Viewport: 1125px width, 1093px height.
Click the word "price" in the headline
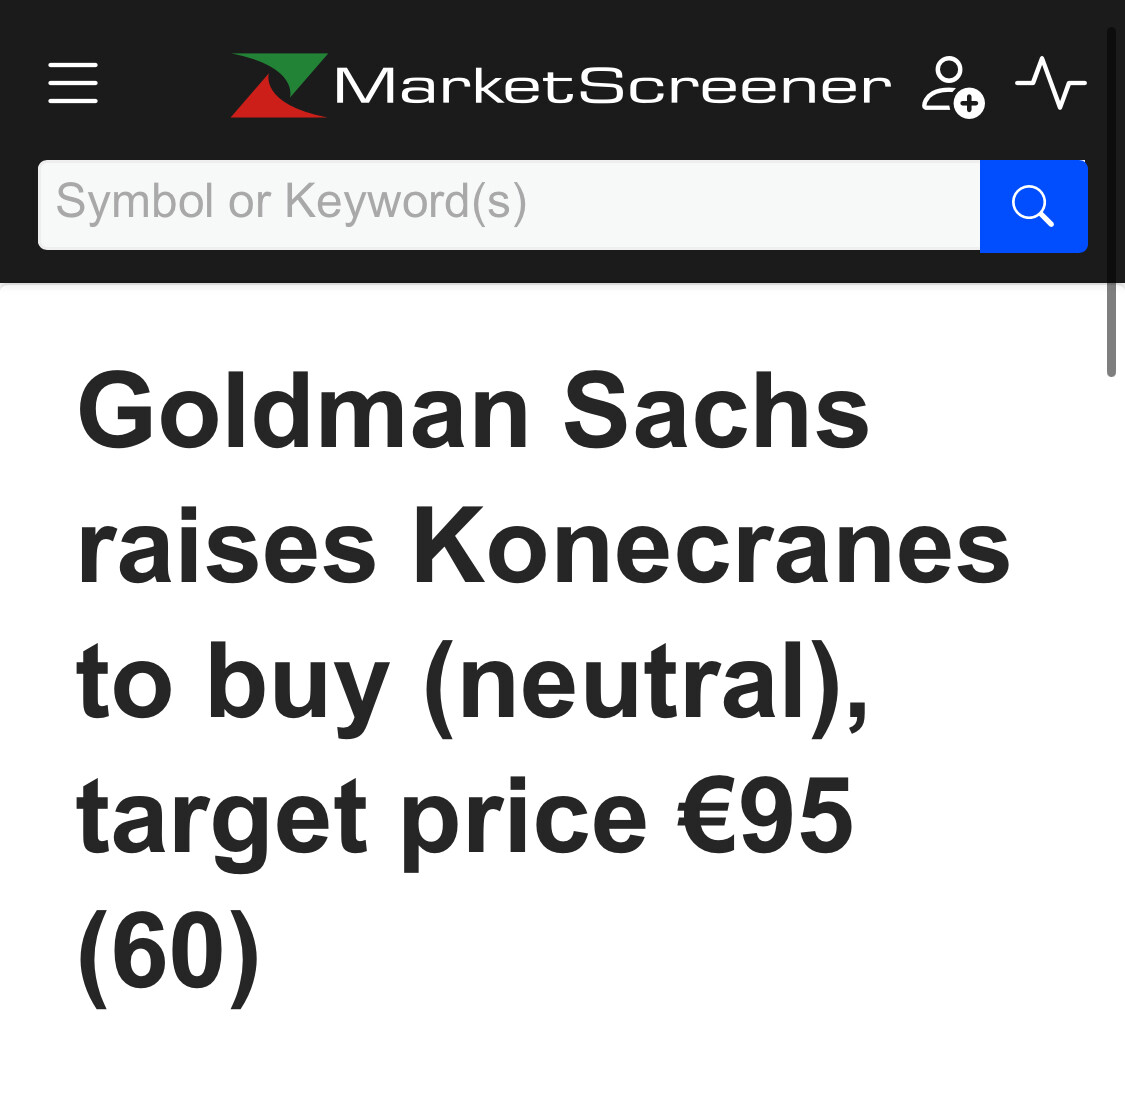pos(524,820)
